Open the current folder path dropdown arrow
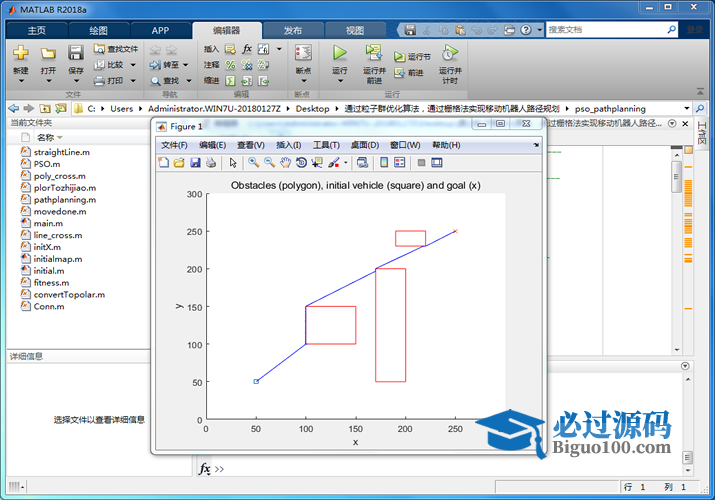This screenshot has height=500, width=715. tap(686, 108)
